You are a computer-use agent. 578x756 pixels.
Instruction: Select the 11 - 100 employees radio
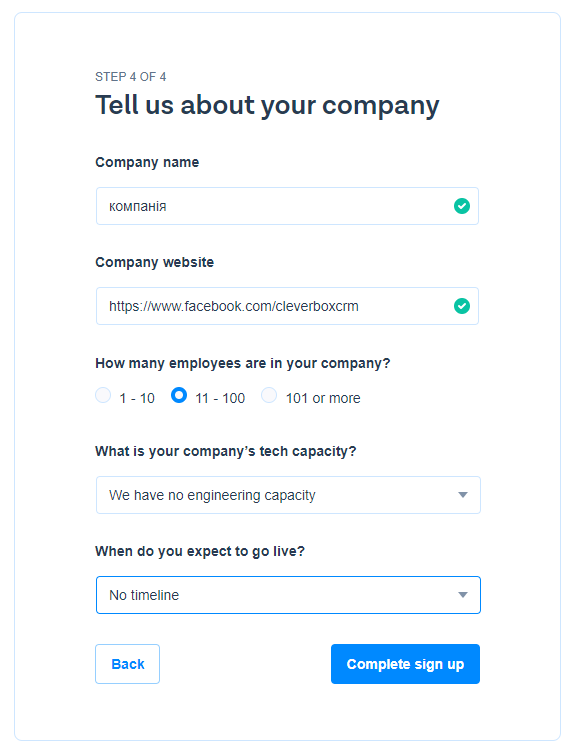[179, 395]
